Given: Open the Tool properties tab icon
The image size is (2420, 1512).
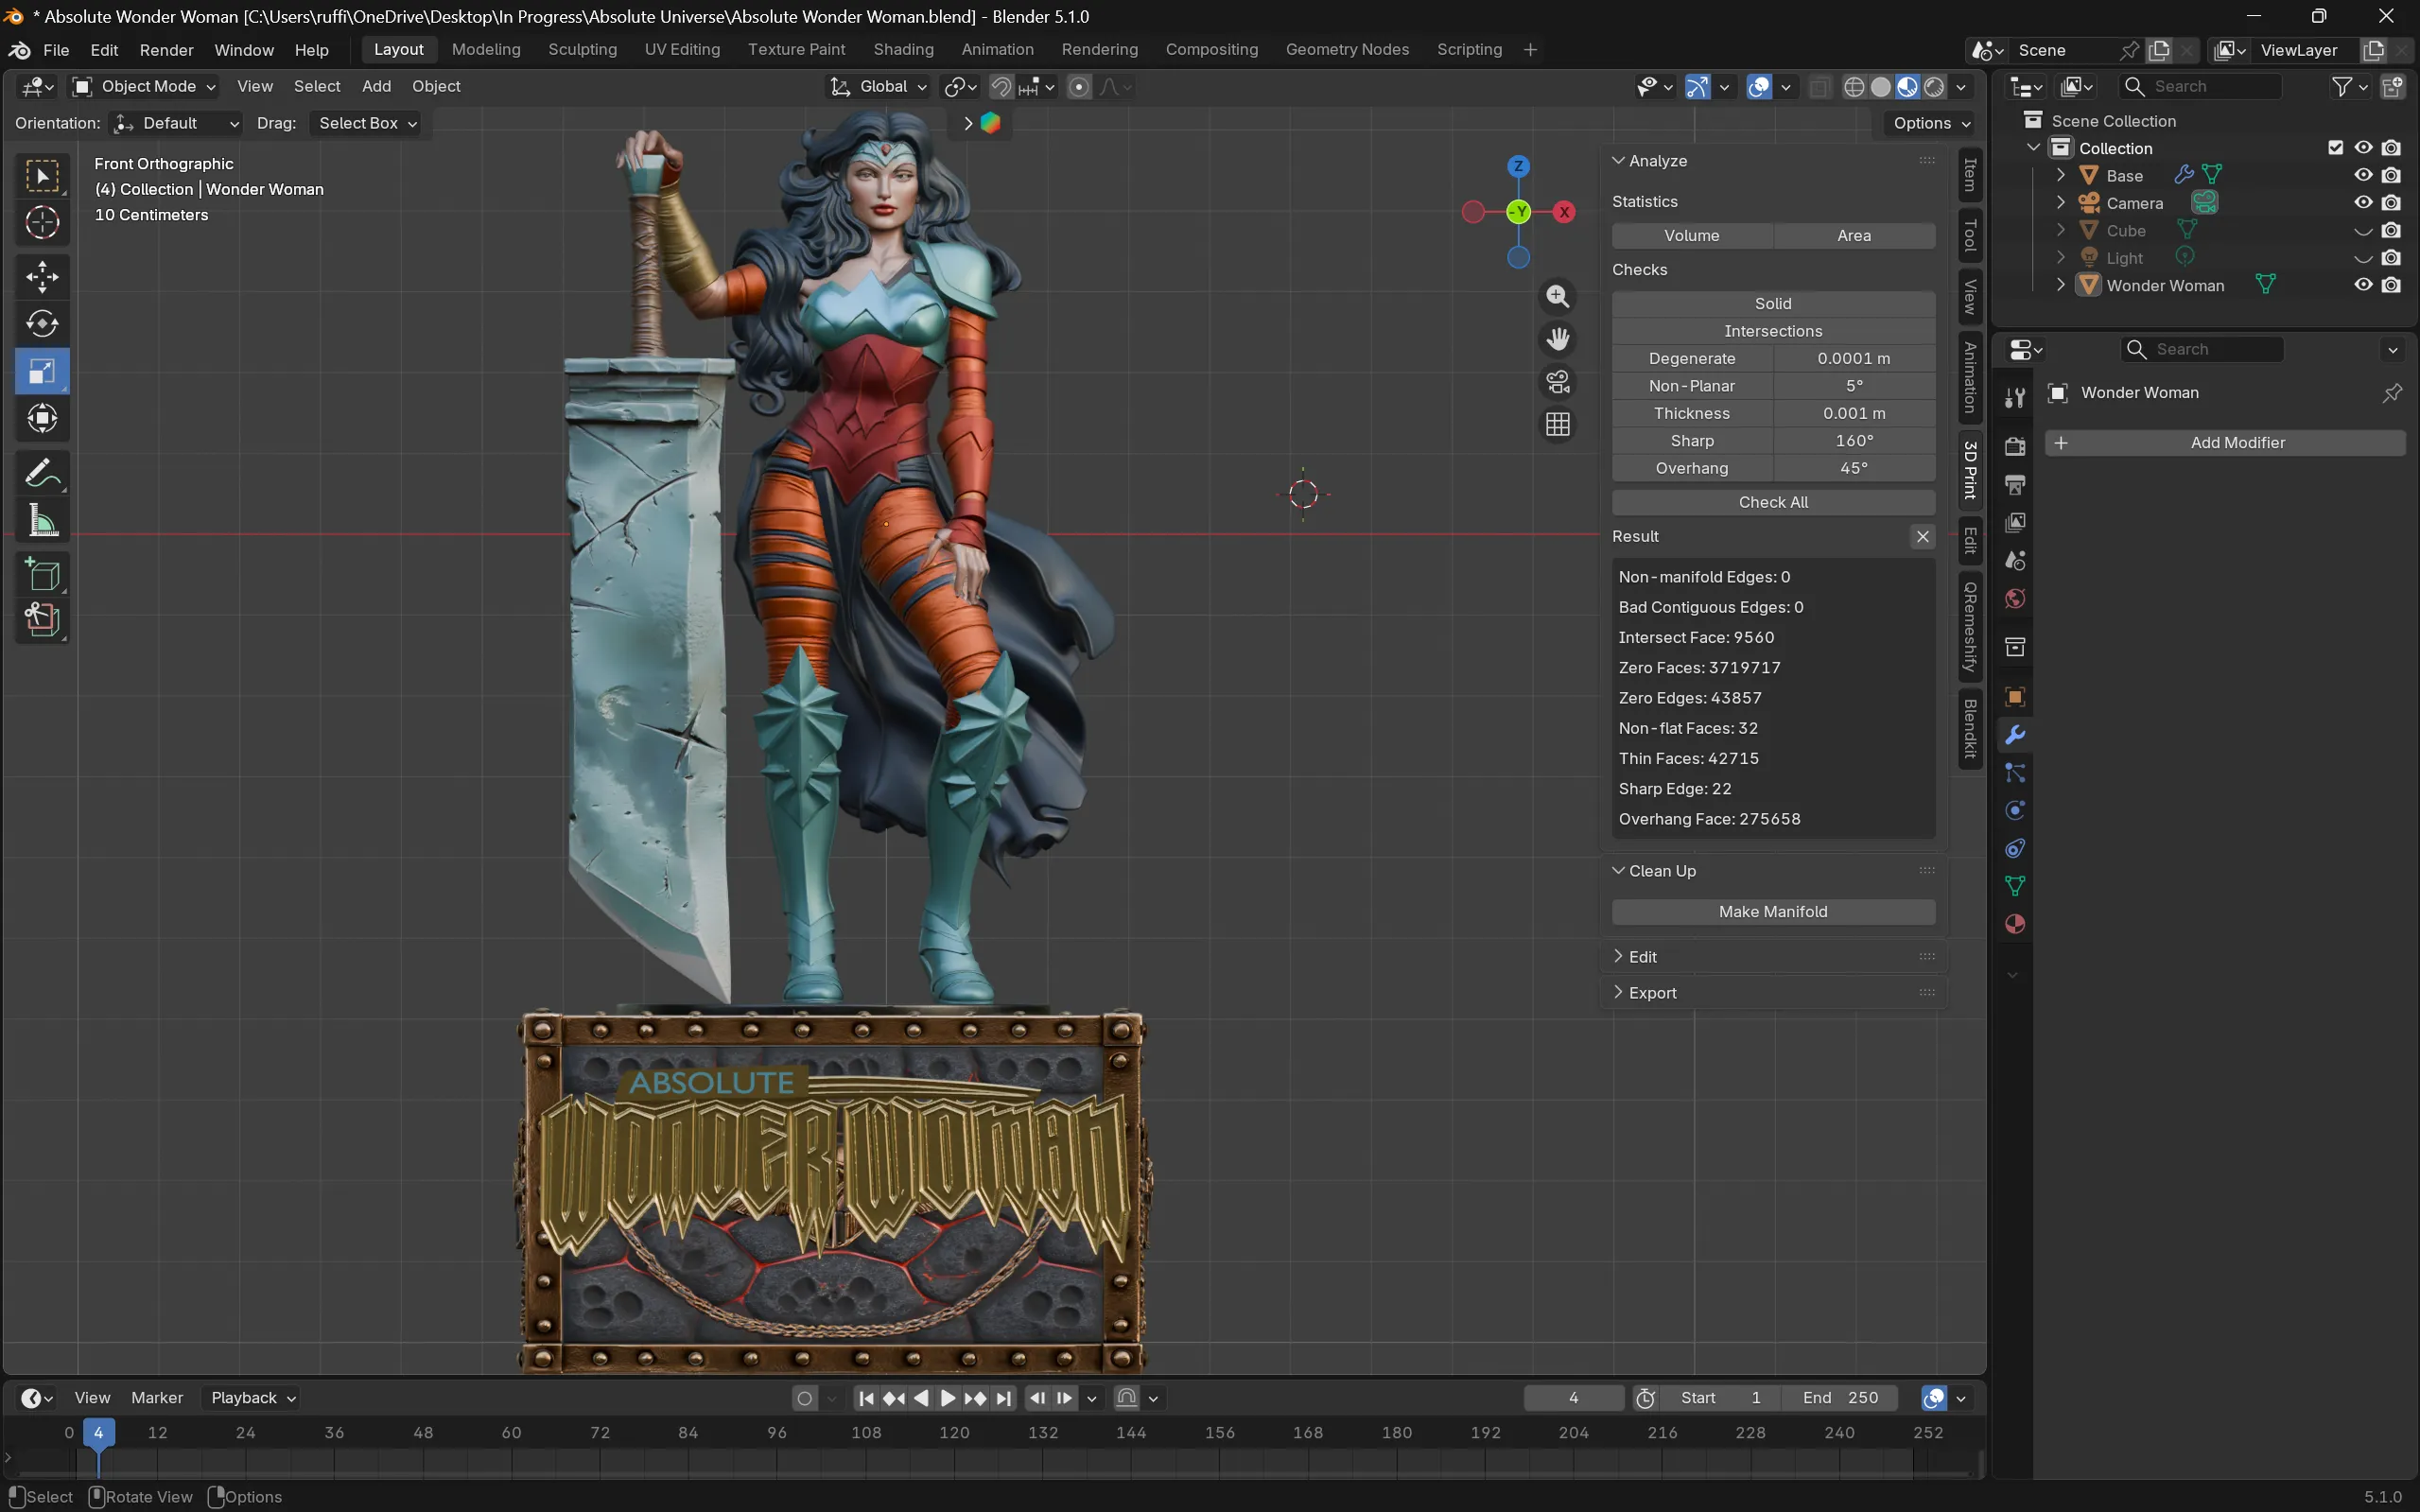Looking at the screenshot, I should pyautogui.click(x=2015, y=398).
